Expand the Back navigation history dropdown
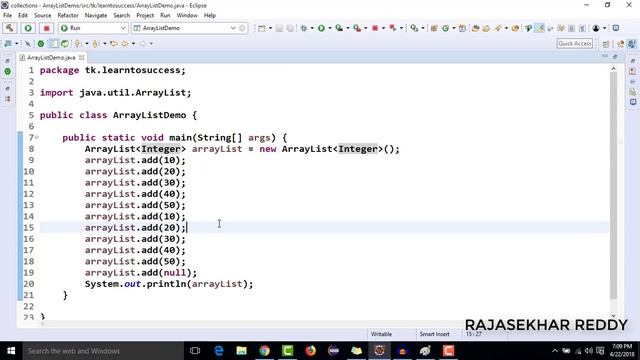The height and width of the screenshot is (360, 640). tap(133, 44)
